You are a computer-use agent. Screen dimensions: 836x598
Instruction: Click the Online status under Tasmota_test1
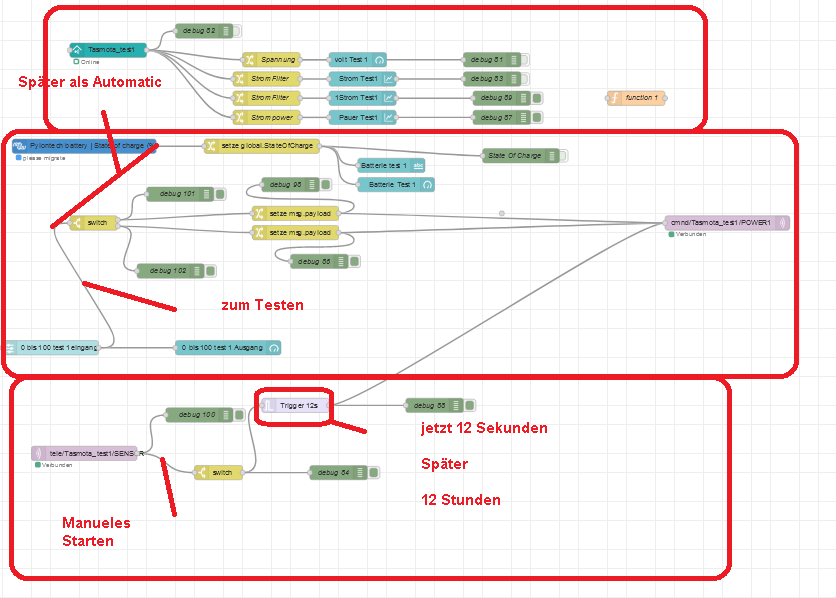(87, 62)
